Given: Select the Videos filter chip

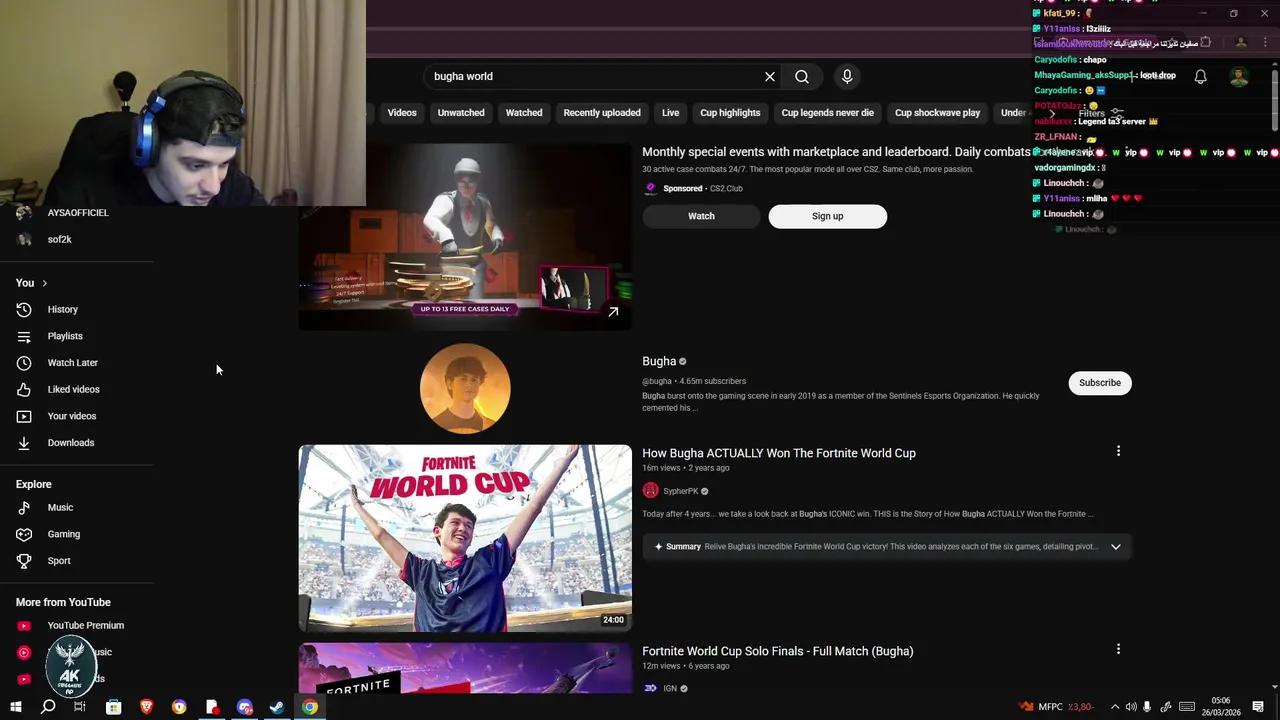Looking at the screenshot, I should click(x=402, y=113).
